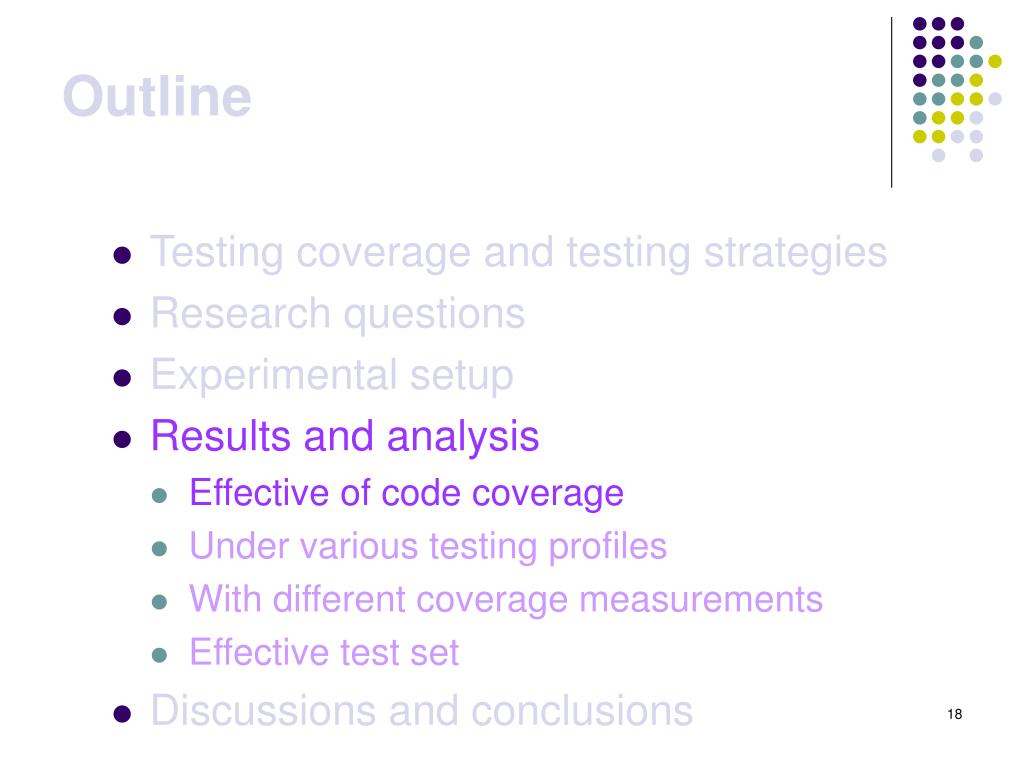
Task: Click the 'Research questions' outline item
Action: 338,314
